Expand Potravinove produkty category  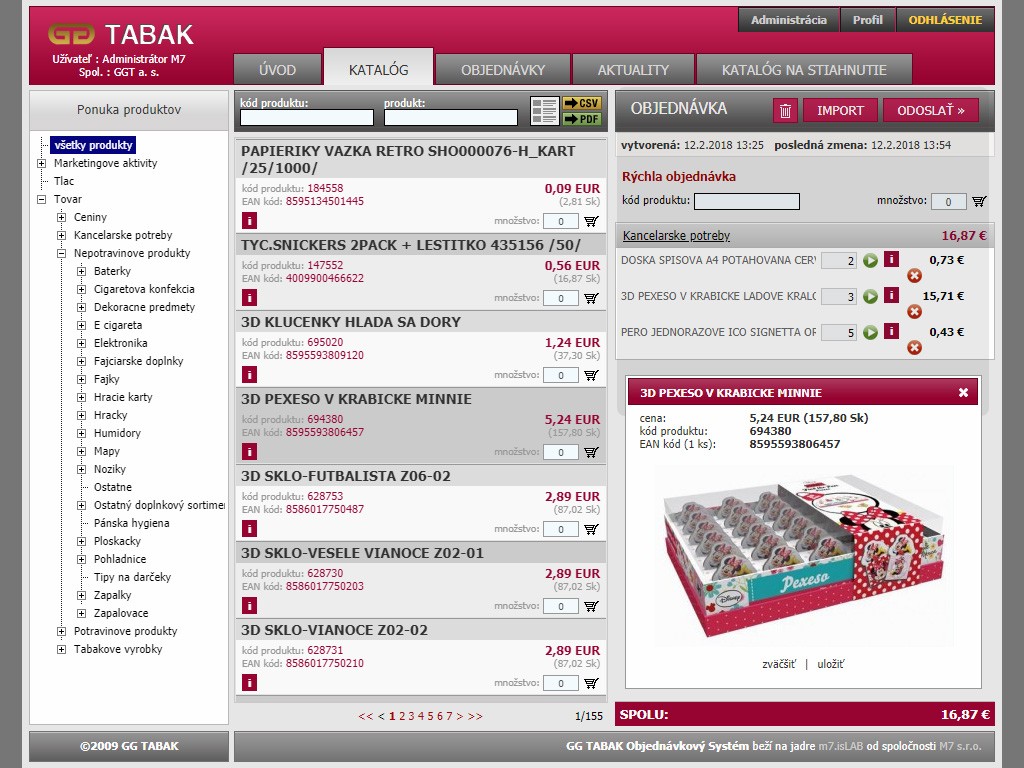click(61, 632)
